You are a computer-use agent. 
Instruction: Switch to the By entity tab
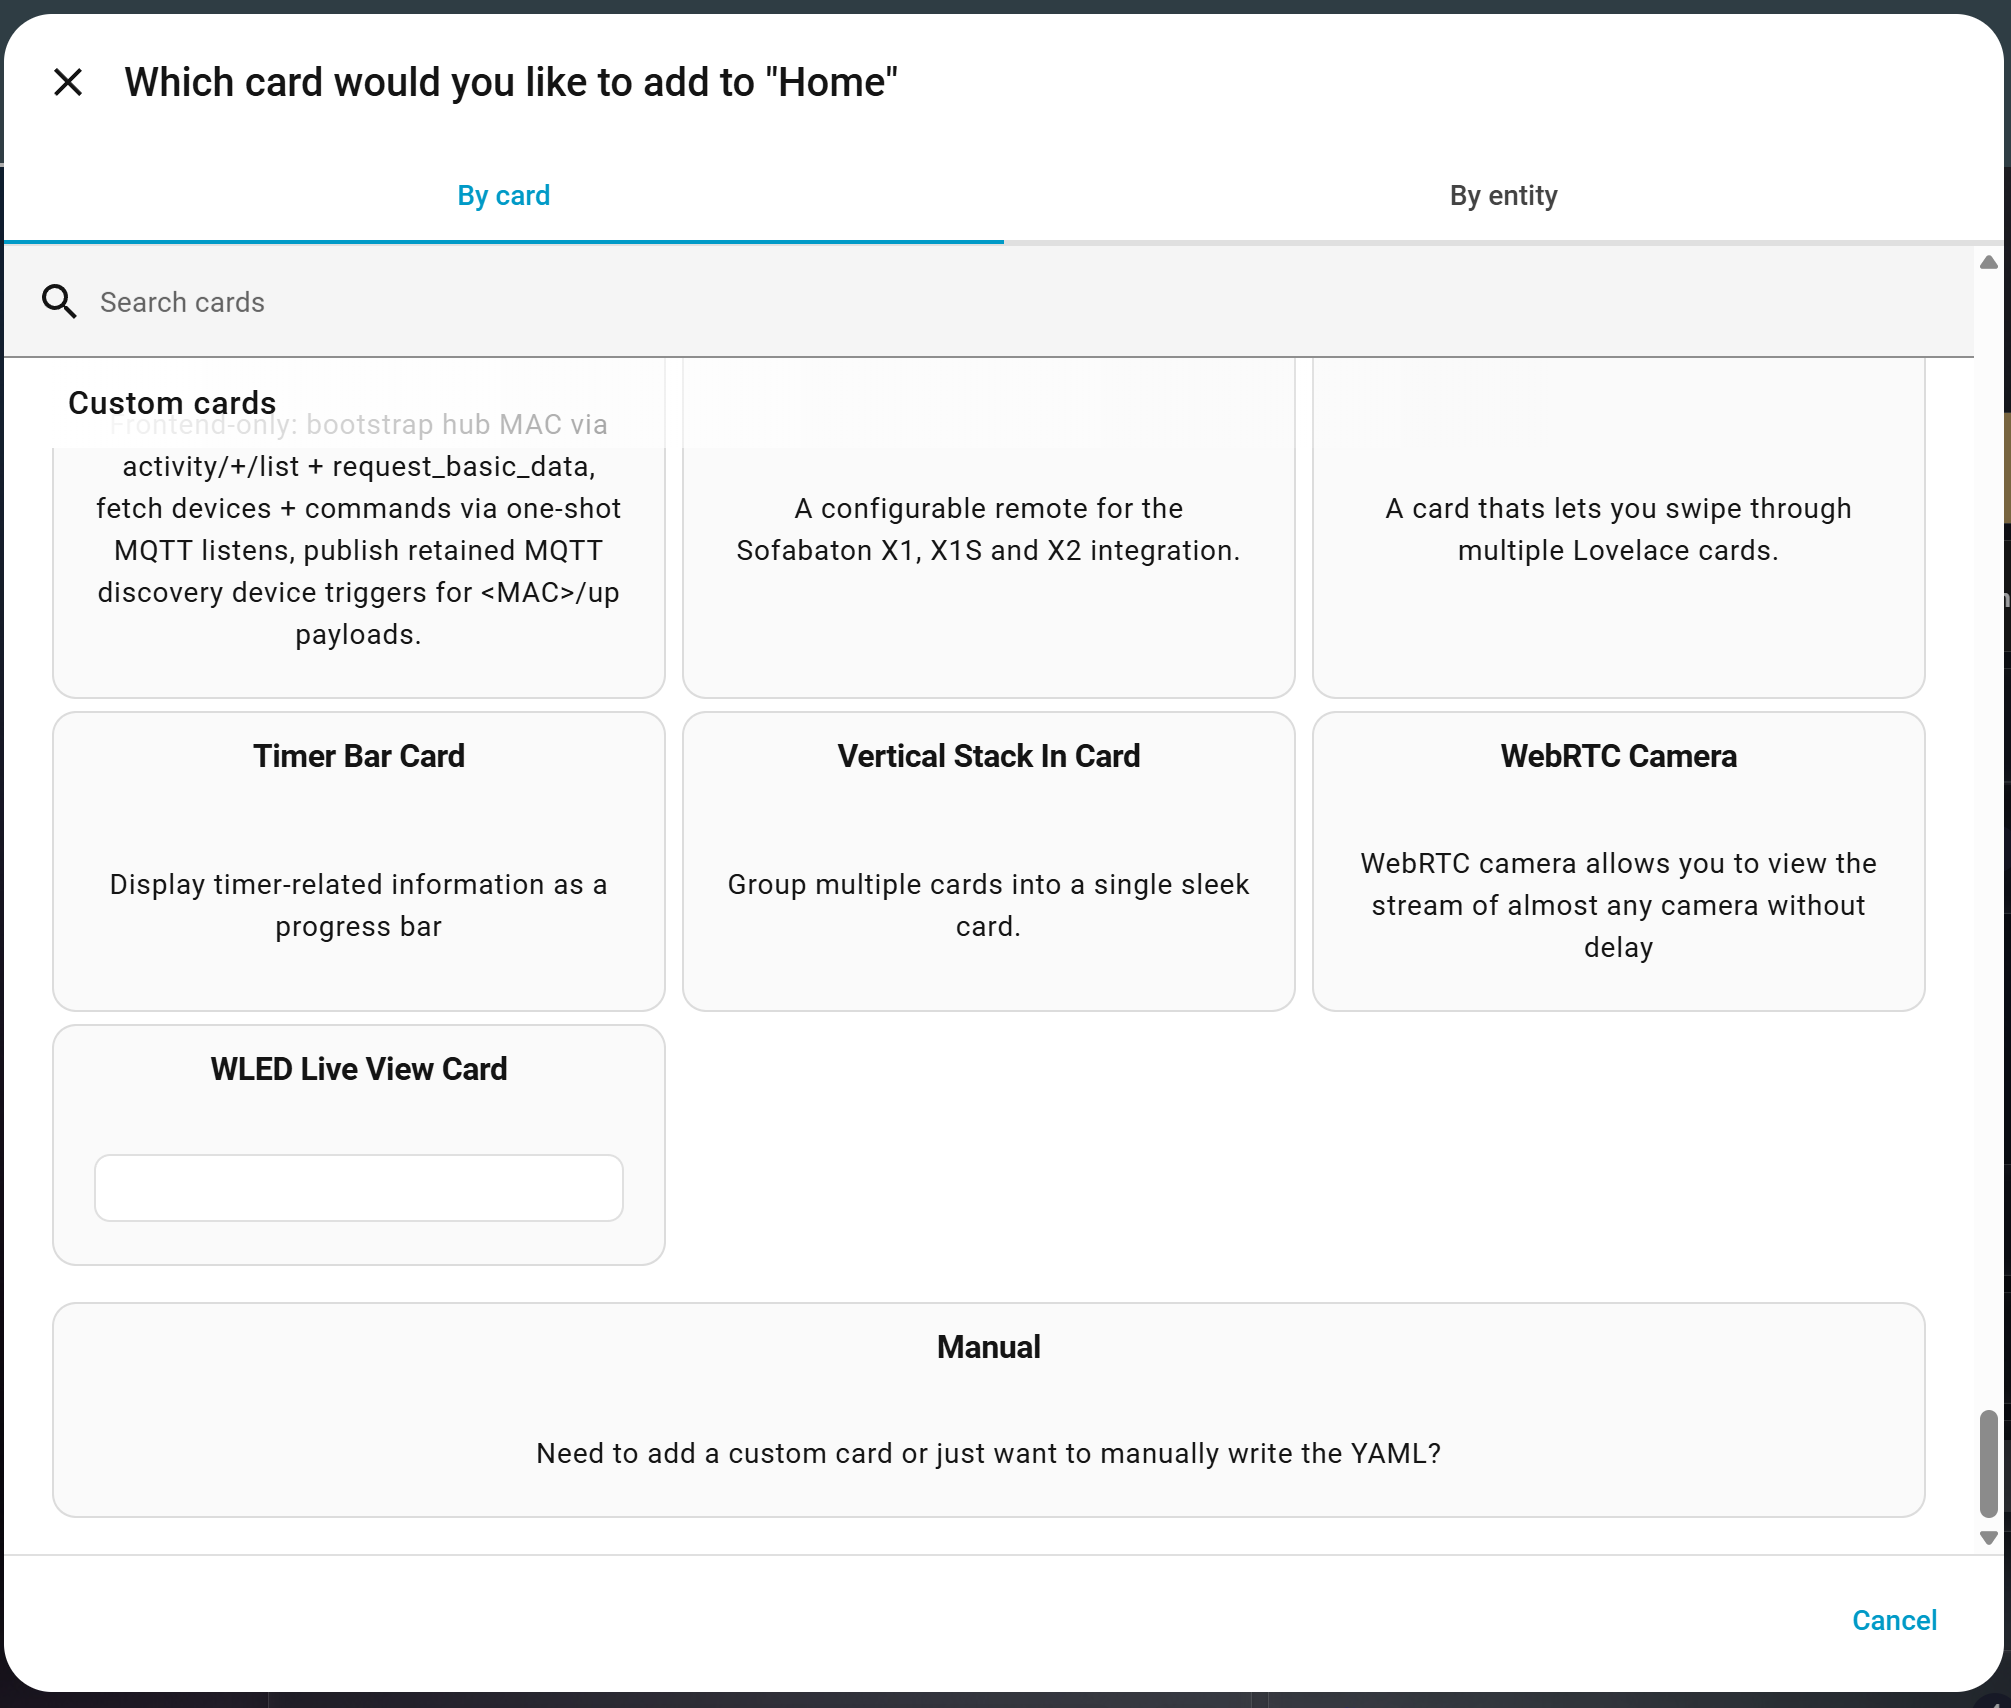coord(1502,196)
